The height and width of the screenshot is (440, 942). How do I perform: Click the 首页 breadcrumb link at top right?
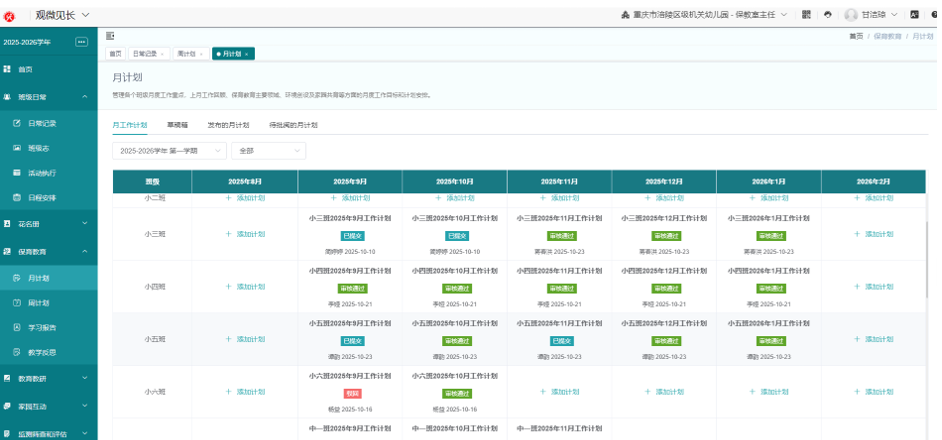pos(856,36)
